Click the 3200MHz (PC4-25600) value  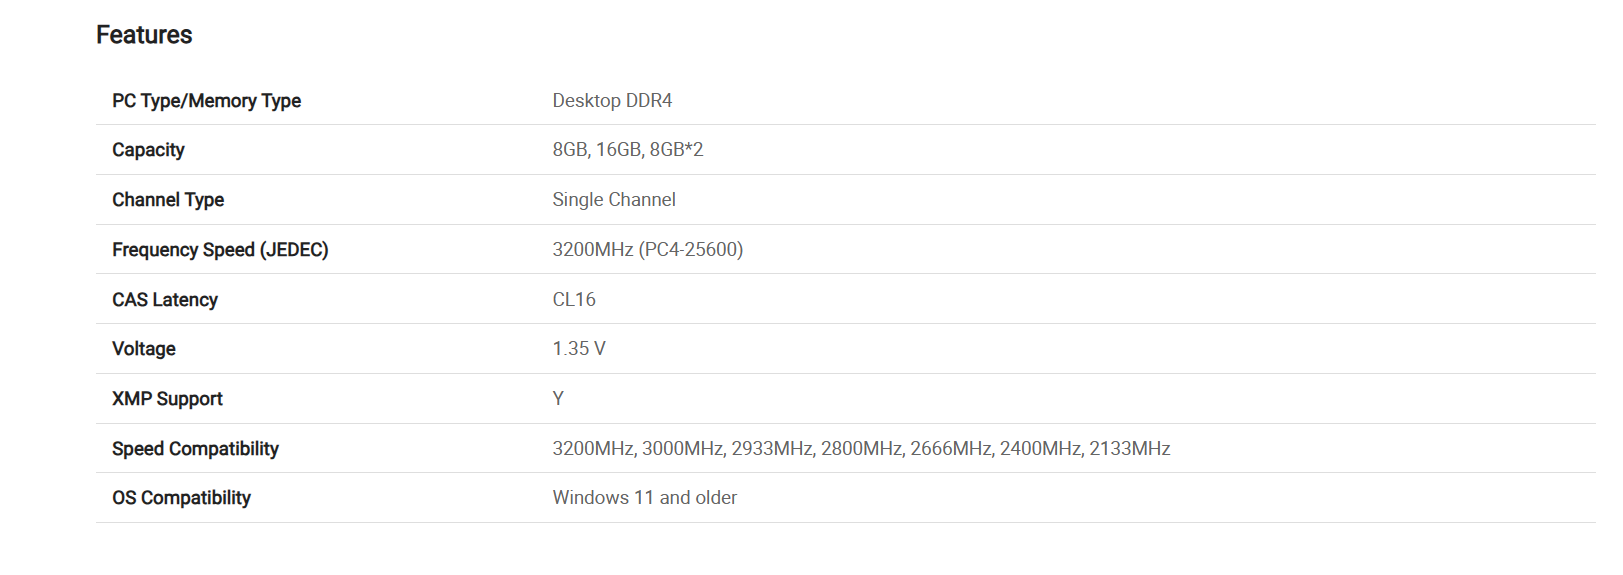click(648, 250)
